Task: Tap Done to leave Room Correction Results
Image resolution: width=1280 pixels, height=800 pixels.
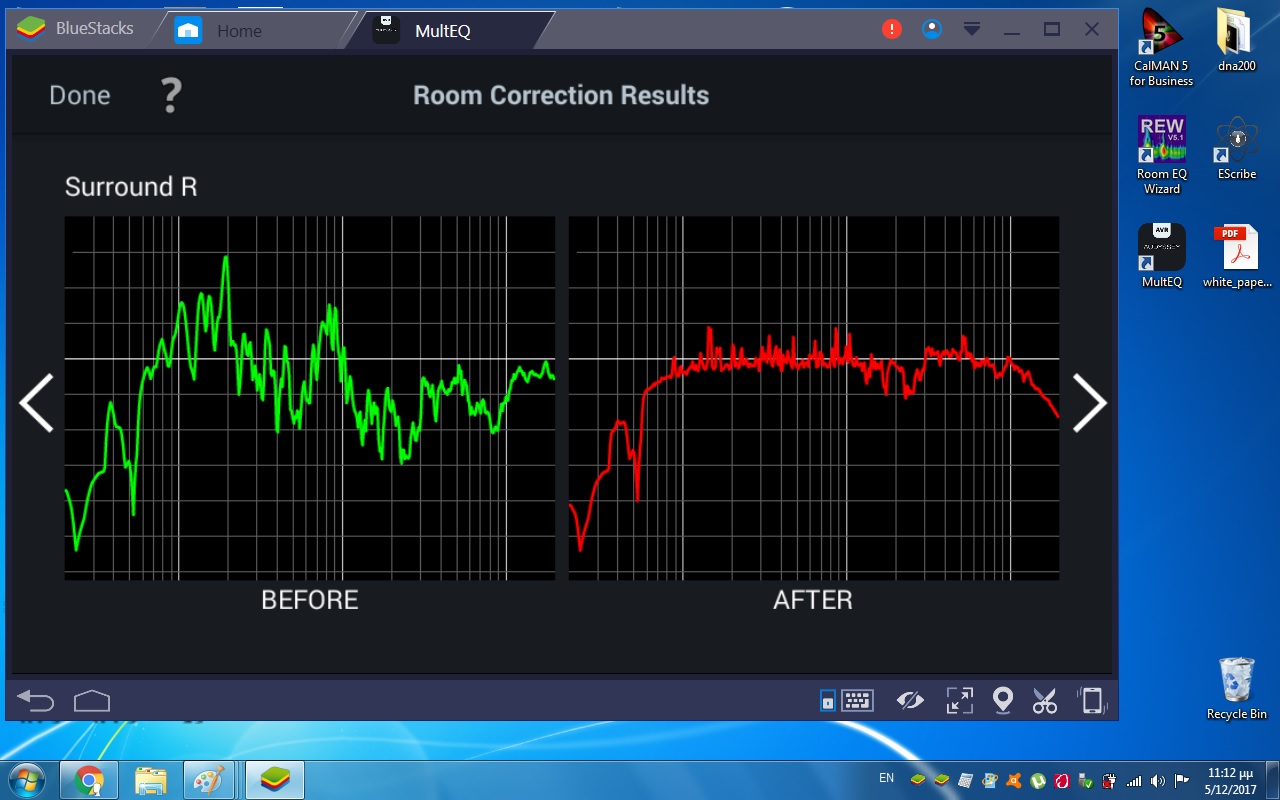Action: click(x=80, y=96)
